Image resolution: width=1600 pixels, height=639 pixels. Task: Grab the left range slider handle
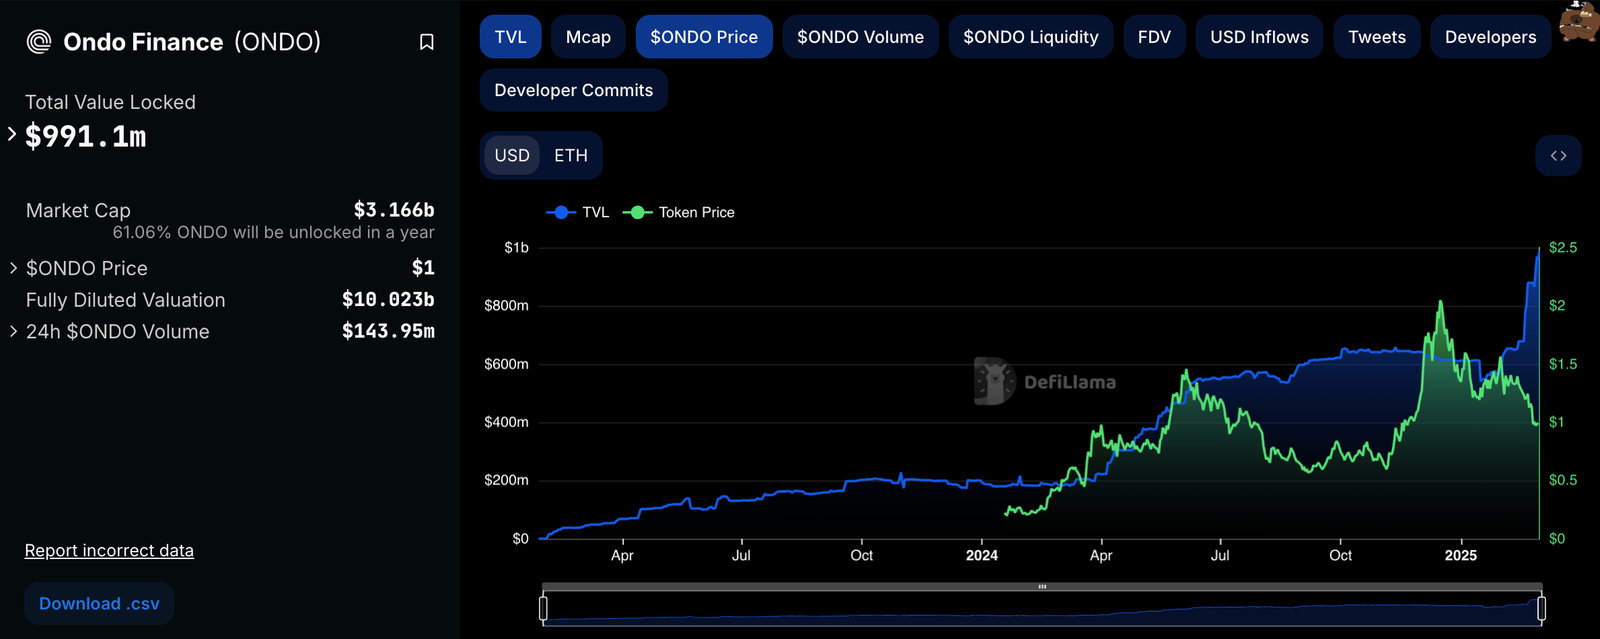coord(543,608)
